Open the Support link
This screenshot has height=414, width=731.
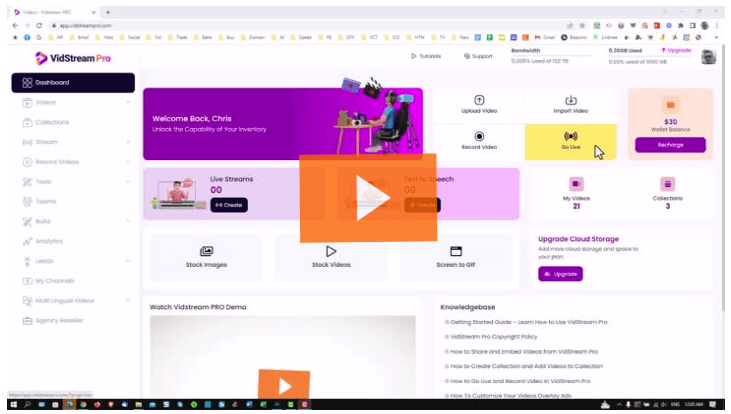[478, 56]
